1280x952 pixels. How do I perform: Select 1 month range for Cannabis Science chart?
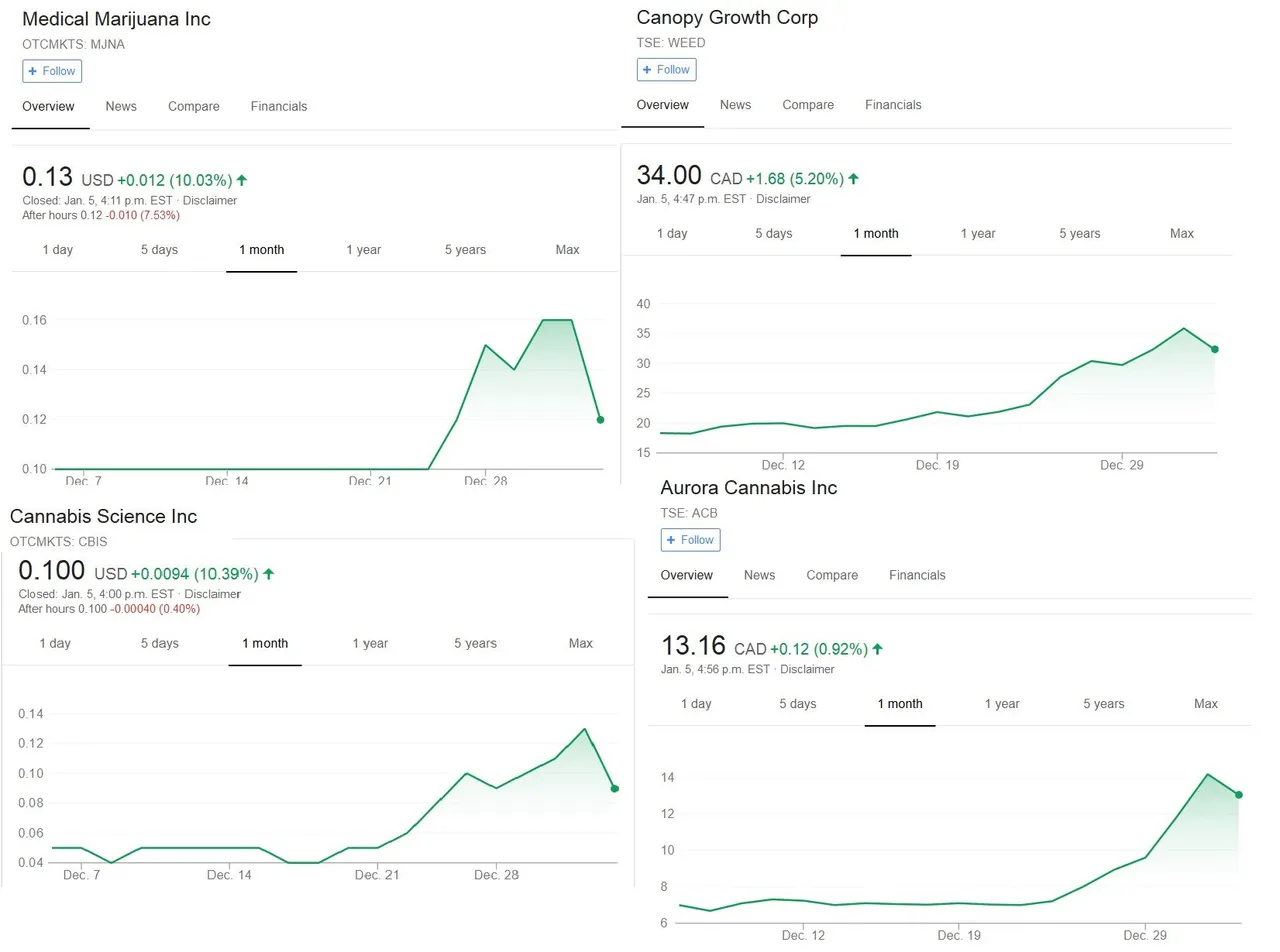point(265,643)
